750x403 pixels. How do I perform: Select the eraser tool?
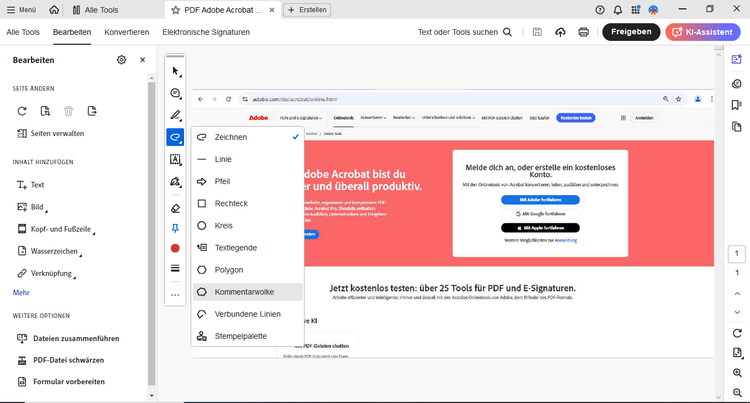(176, 208)
